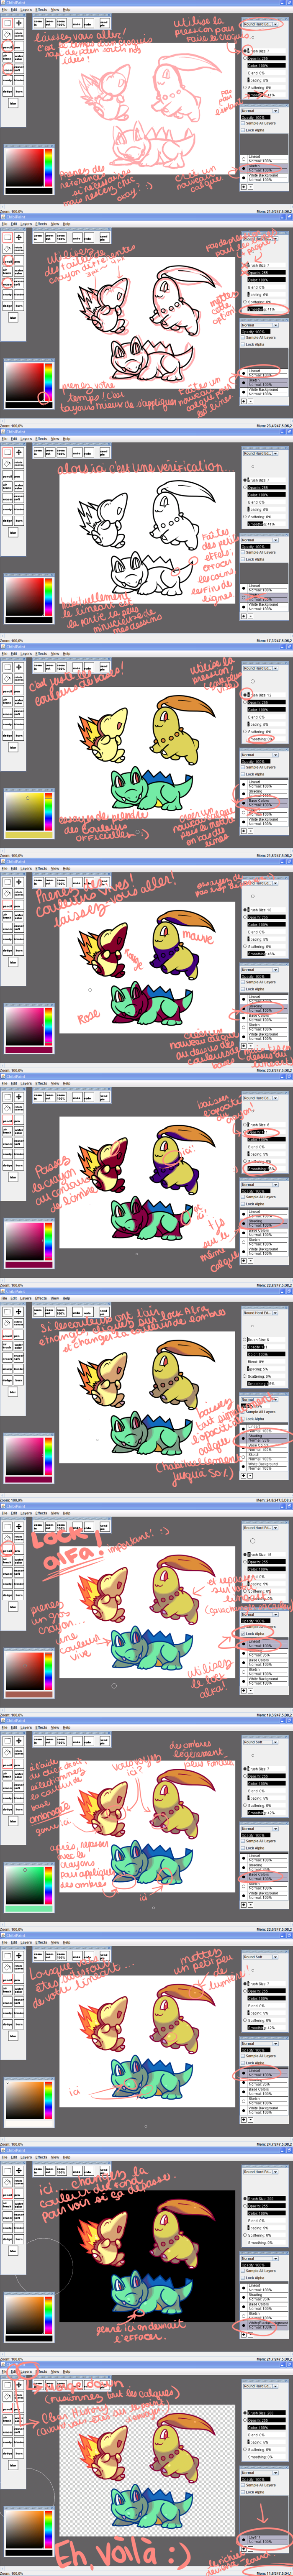
Task: Select rectangle selection tool in final screenshot
Action: coord(7,2385)
